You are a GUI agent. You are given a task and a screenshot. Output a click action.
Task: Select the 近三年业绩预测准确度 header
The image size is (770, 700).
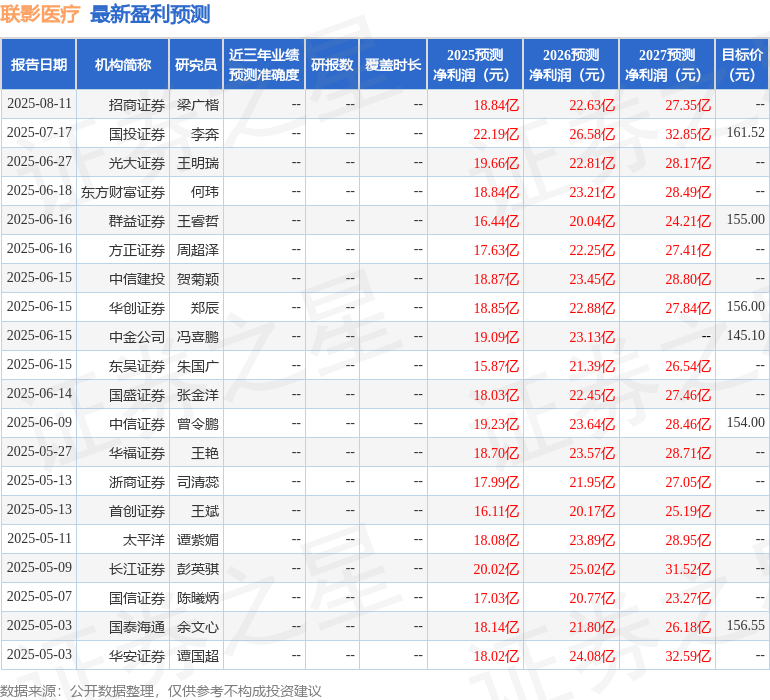263,65
